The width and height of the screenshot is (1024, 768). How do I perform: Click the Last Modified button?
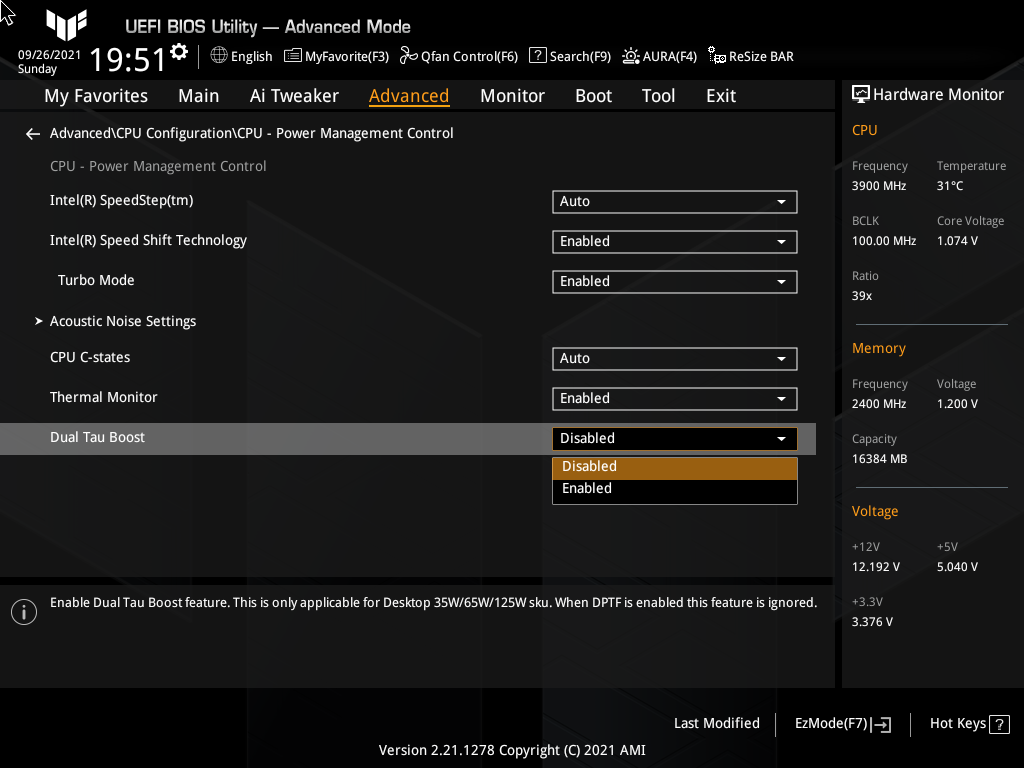point(716,723)
